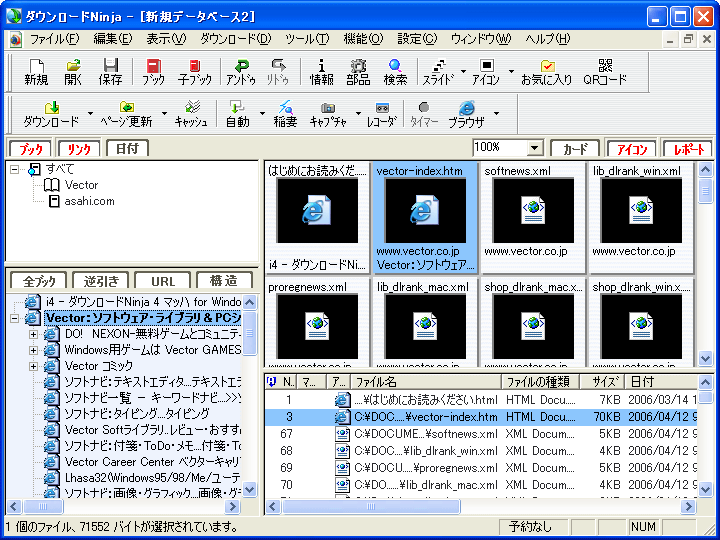Viewport: 720px width, 540px height.
Task: Open dropdown arrow beside ダウンロード button
Action: point(90,113)
